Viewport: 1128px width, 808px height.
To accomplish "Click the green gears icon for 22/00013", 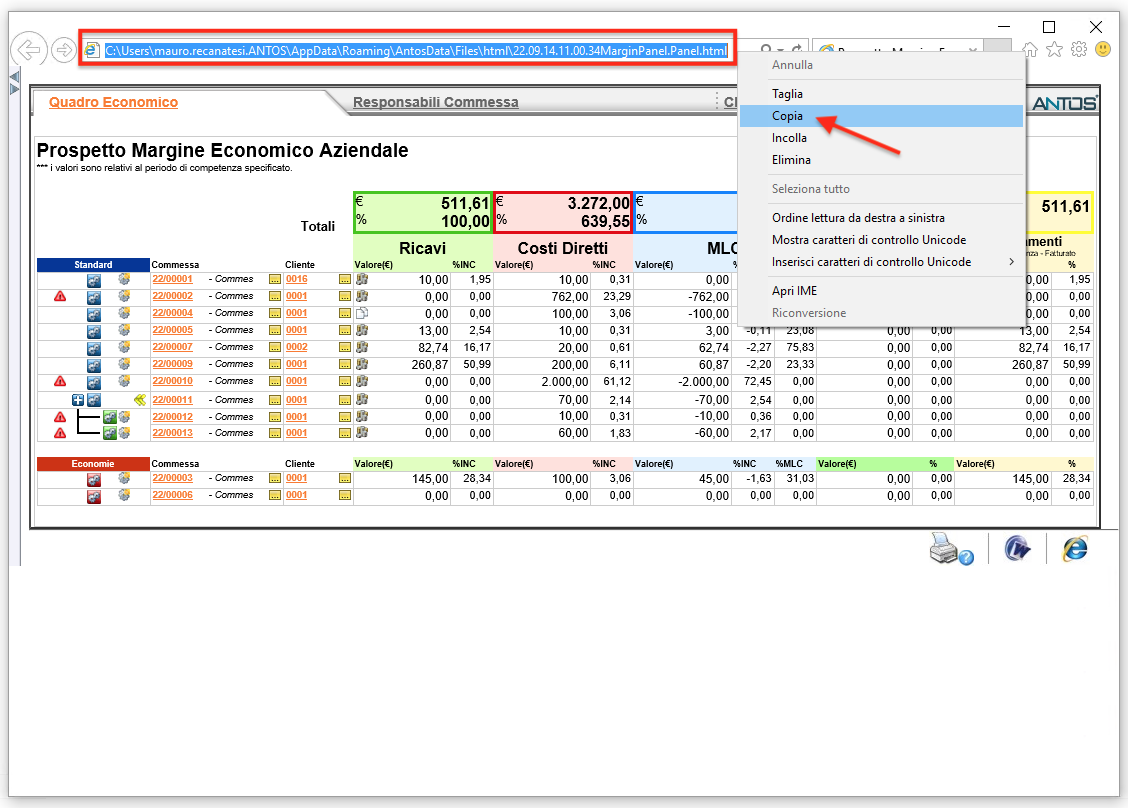I will tap(109, 433).
